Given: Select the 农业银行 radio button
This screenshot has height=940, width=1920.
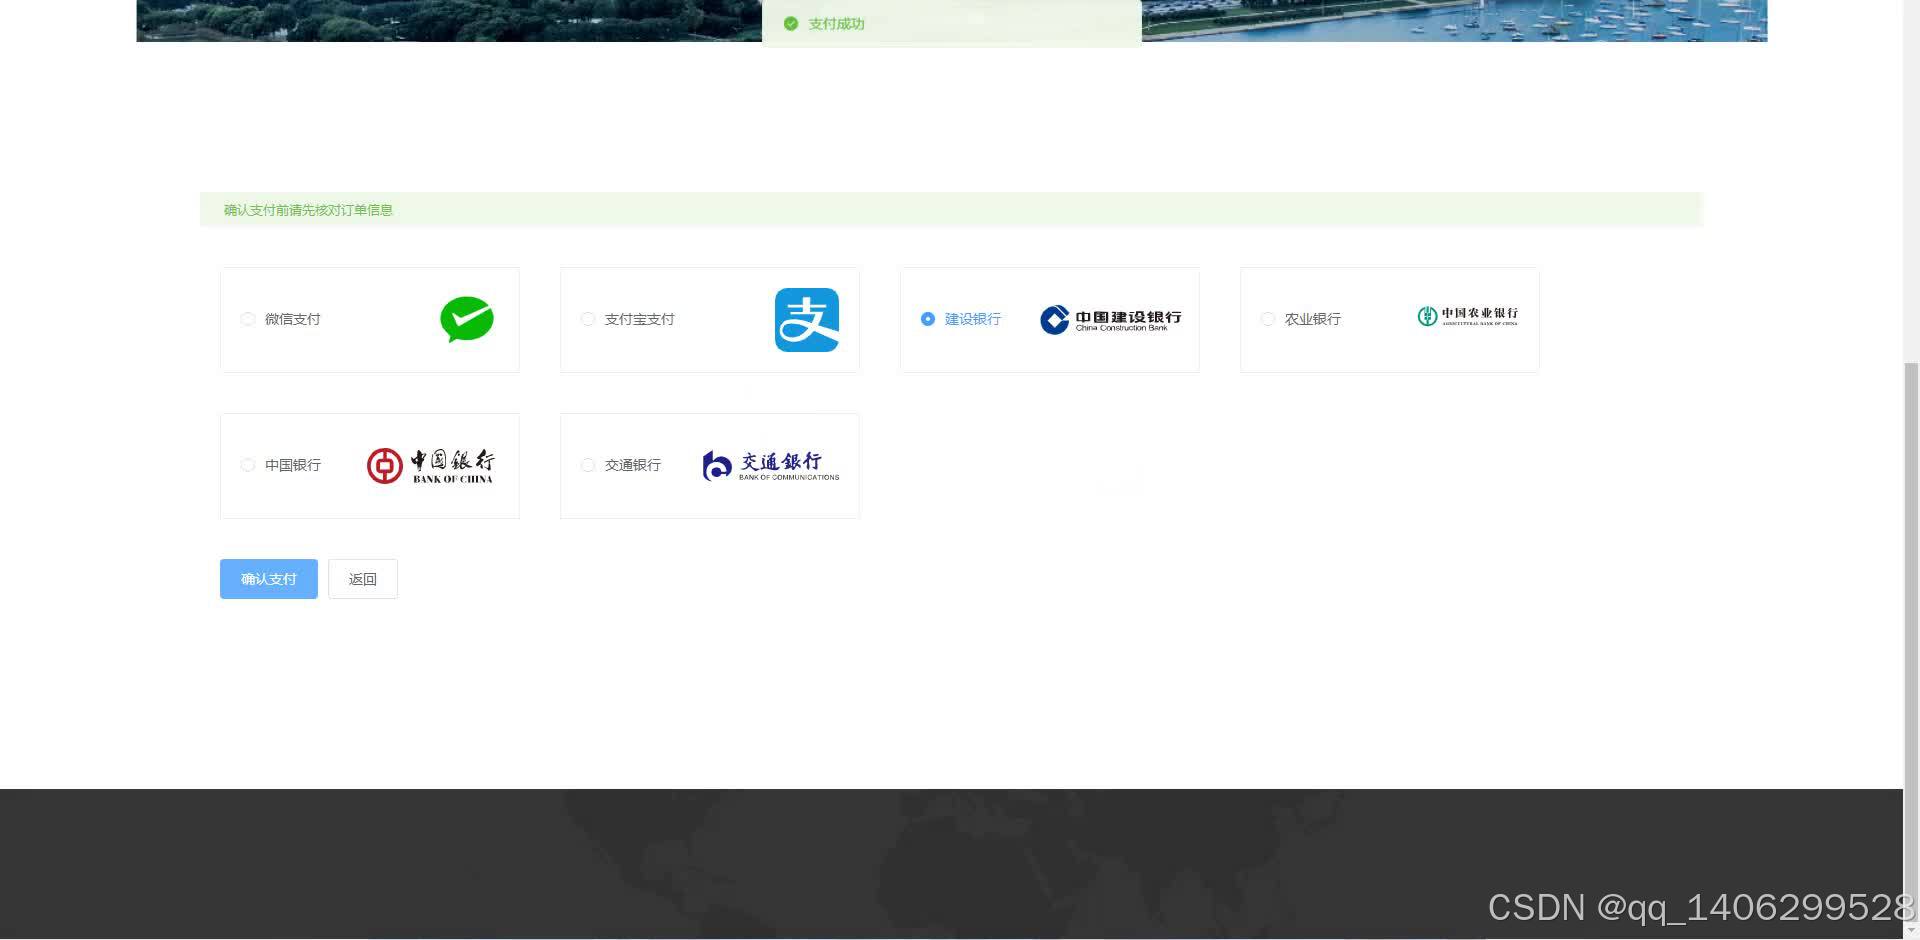Looking at the screenshot, I should point(1268,319).
